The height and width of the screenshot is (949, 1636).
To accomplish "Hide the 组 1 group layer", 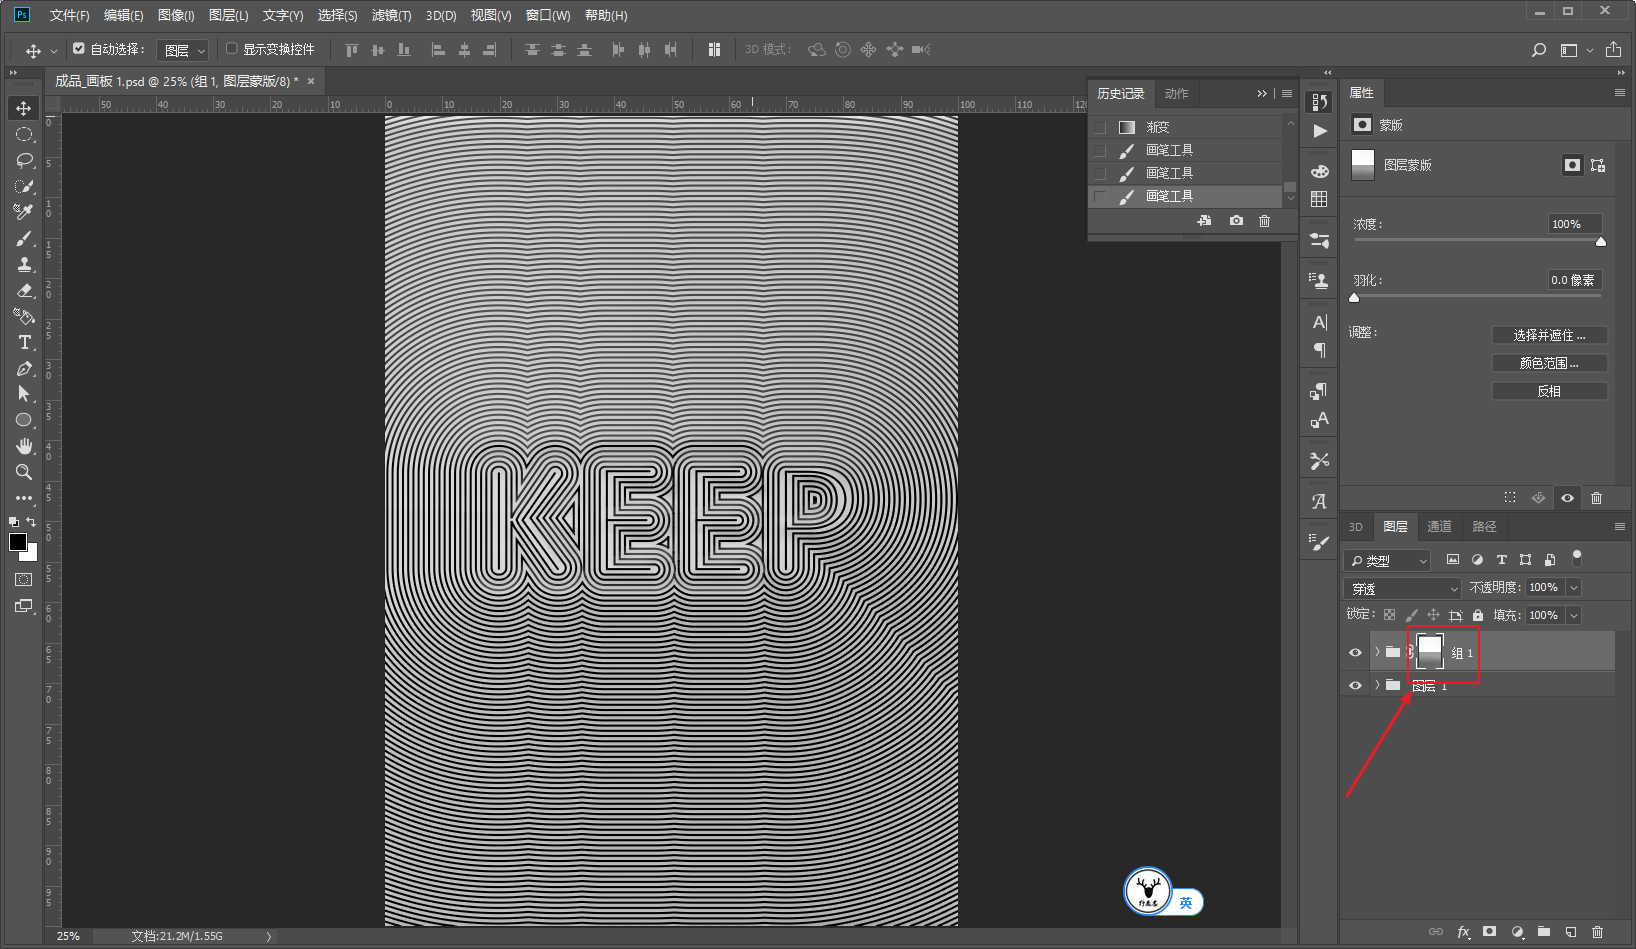I will point(1355,653).
